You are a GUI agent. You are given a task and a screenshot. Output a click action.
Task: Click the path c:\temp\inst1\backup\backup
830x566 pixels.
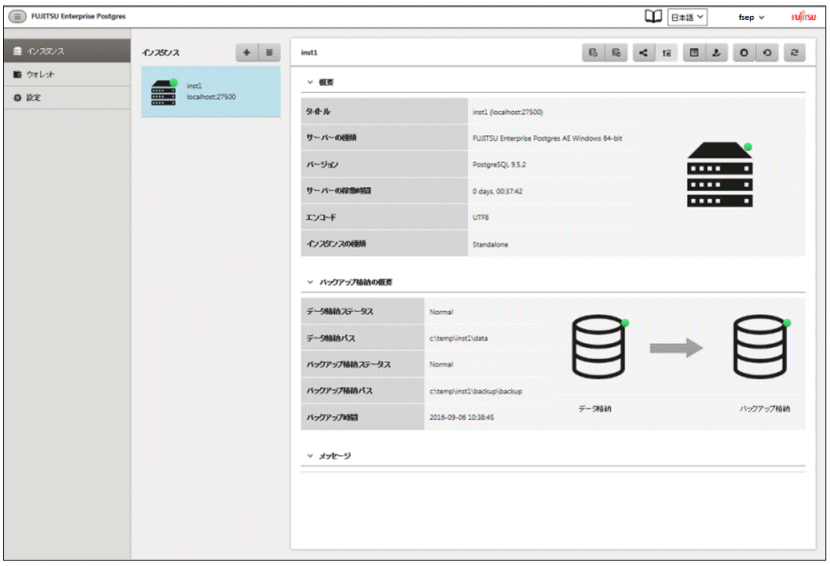(x=476, y=391)
